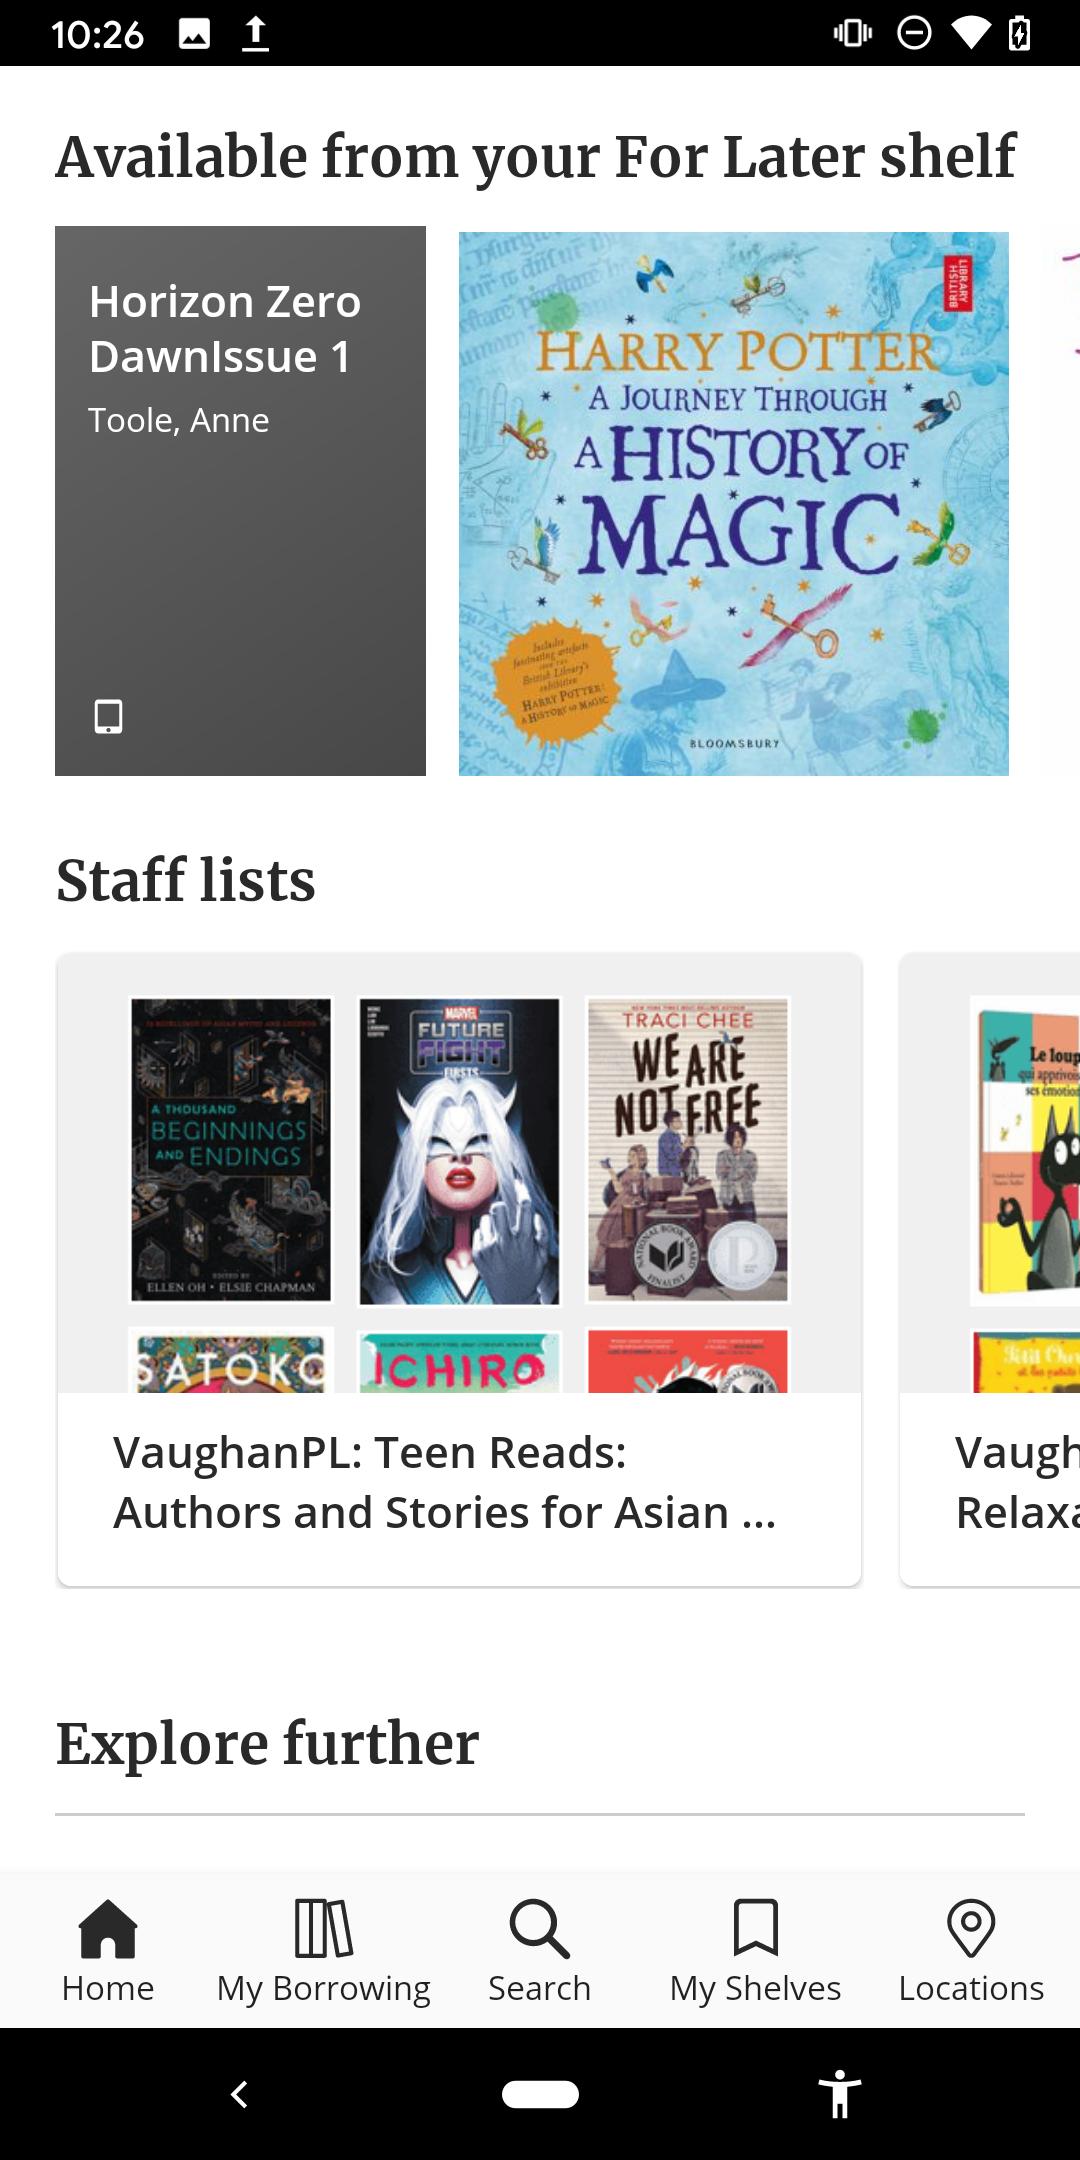This screenshot has width=1080, height=2160.
Task: Tap the accessibility figure icon
Action: (x=840, y=2094)
